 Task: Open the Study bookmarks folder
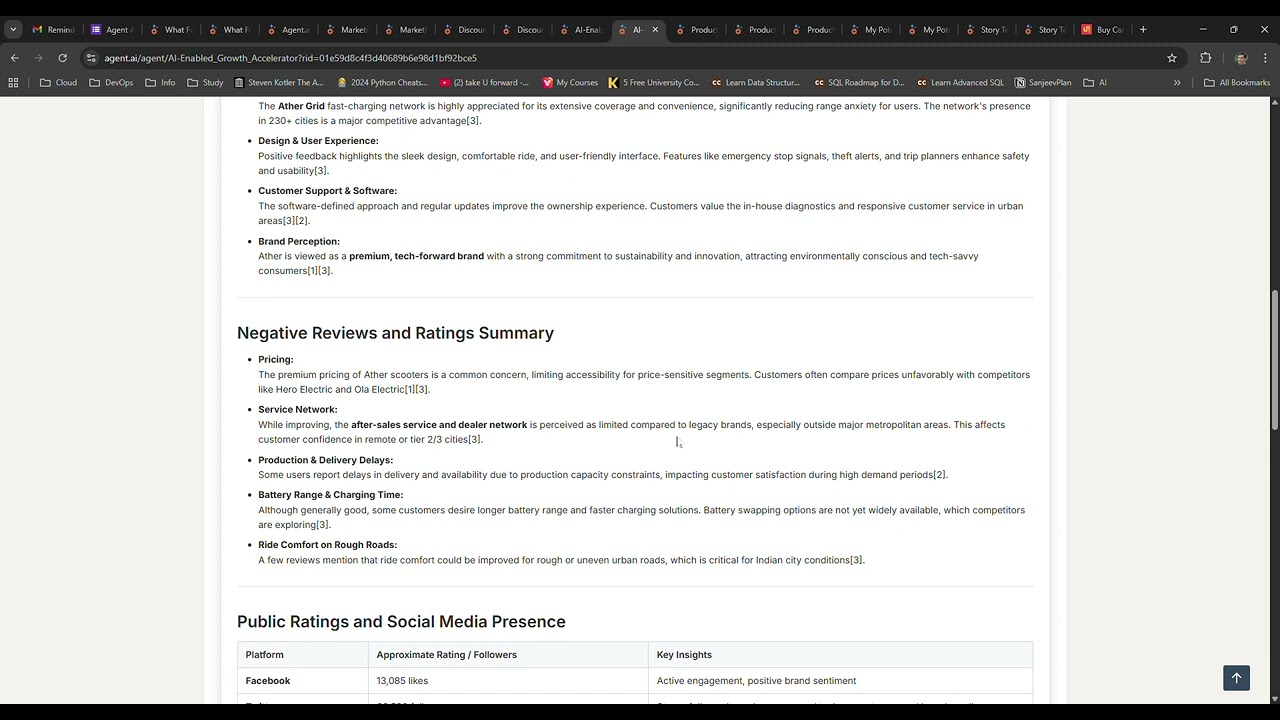[205, 82]
